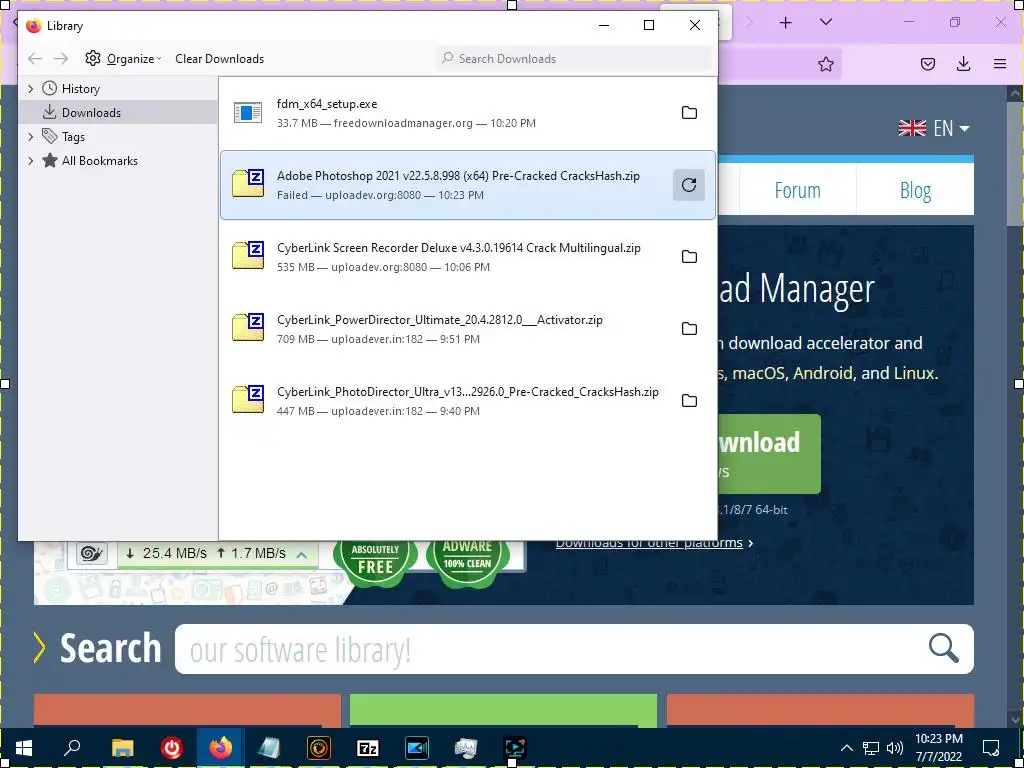Click the CyberLink PowerDirector zip icon
1024x768 pixels.
tap(248, 327)
